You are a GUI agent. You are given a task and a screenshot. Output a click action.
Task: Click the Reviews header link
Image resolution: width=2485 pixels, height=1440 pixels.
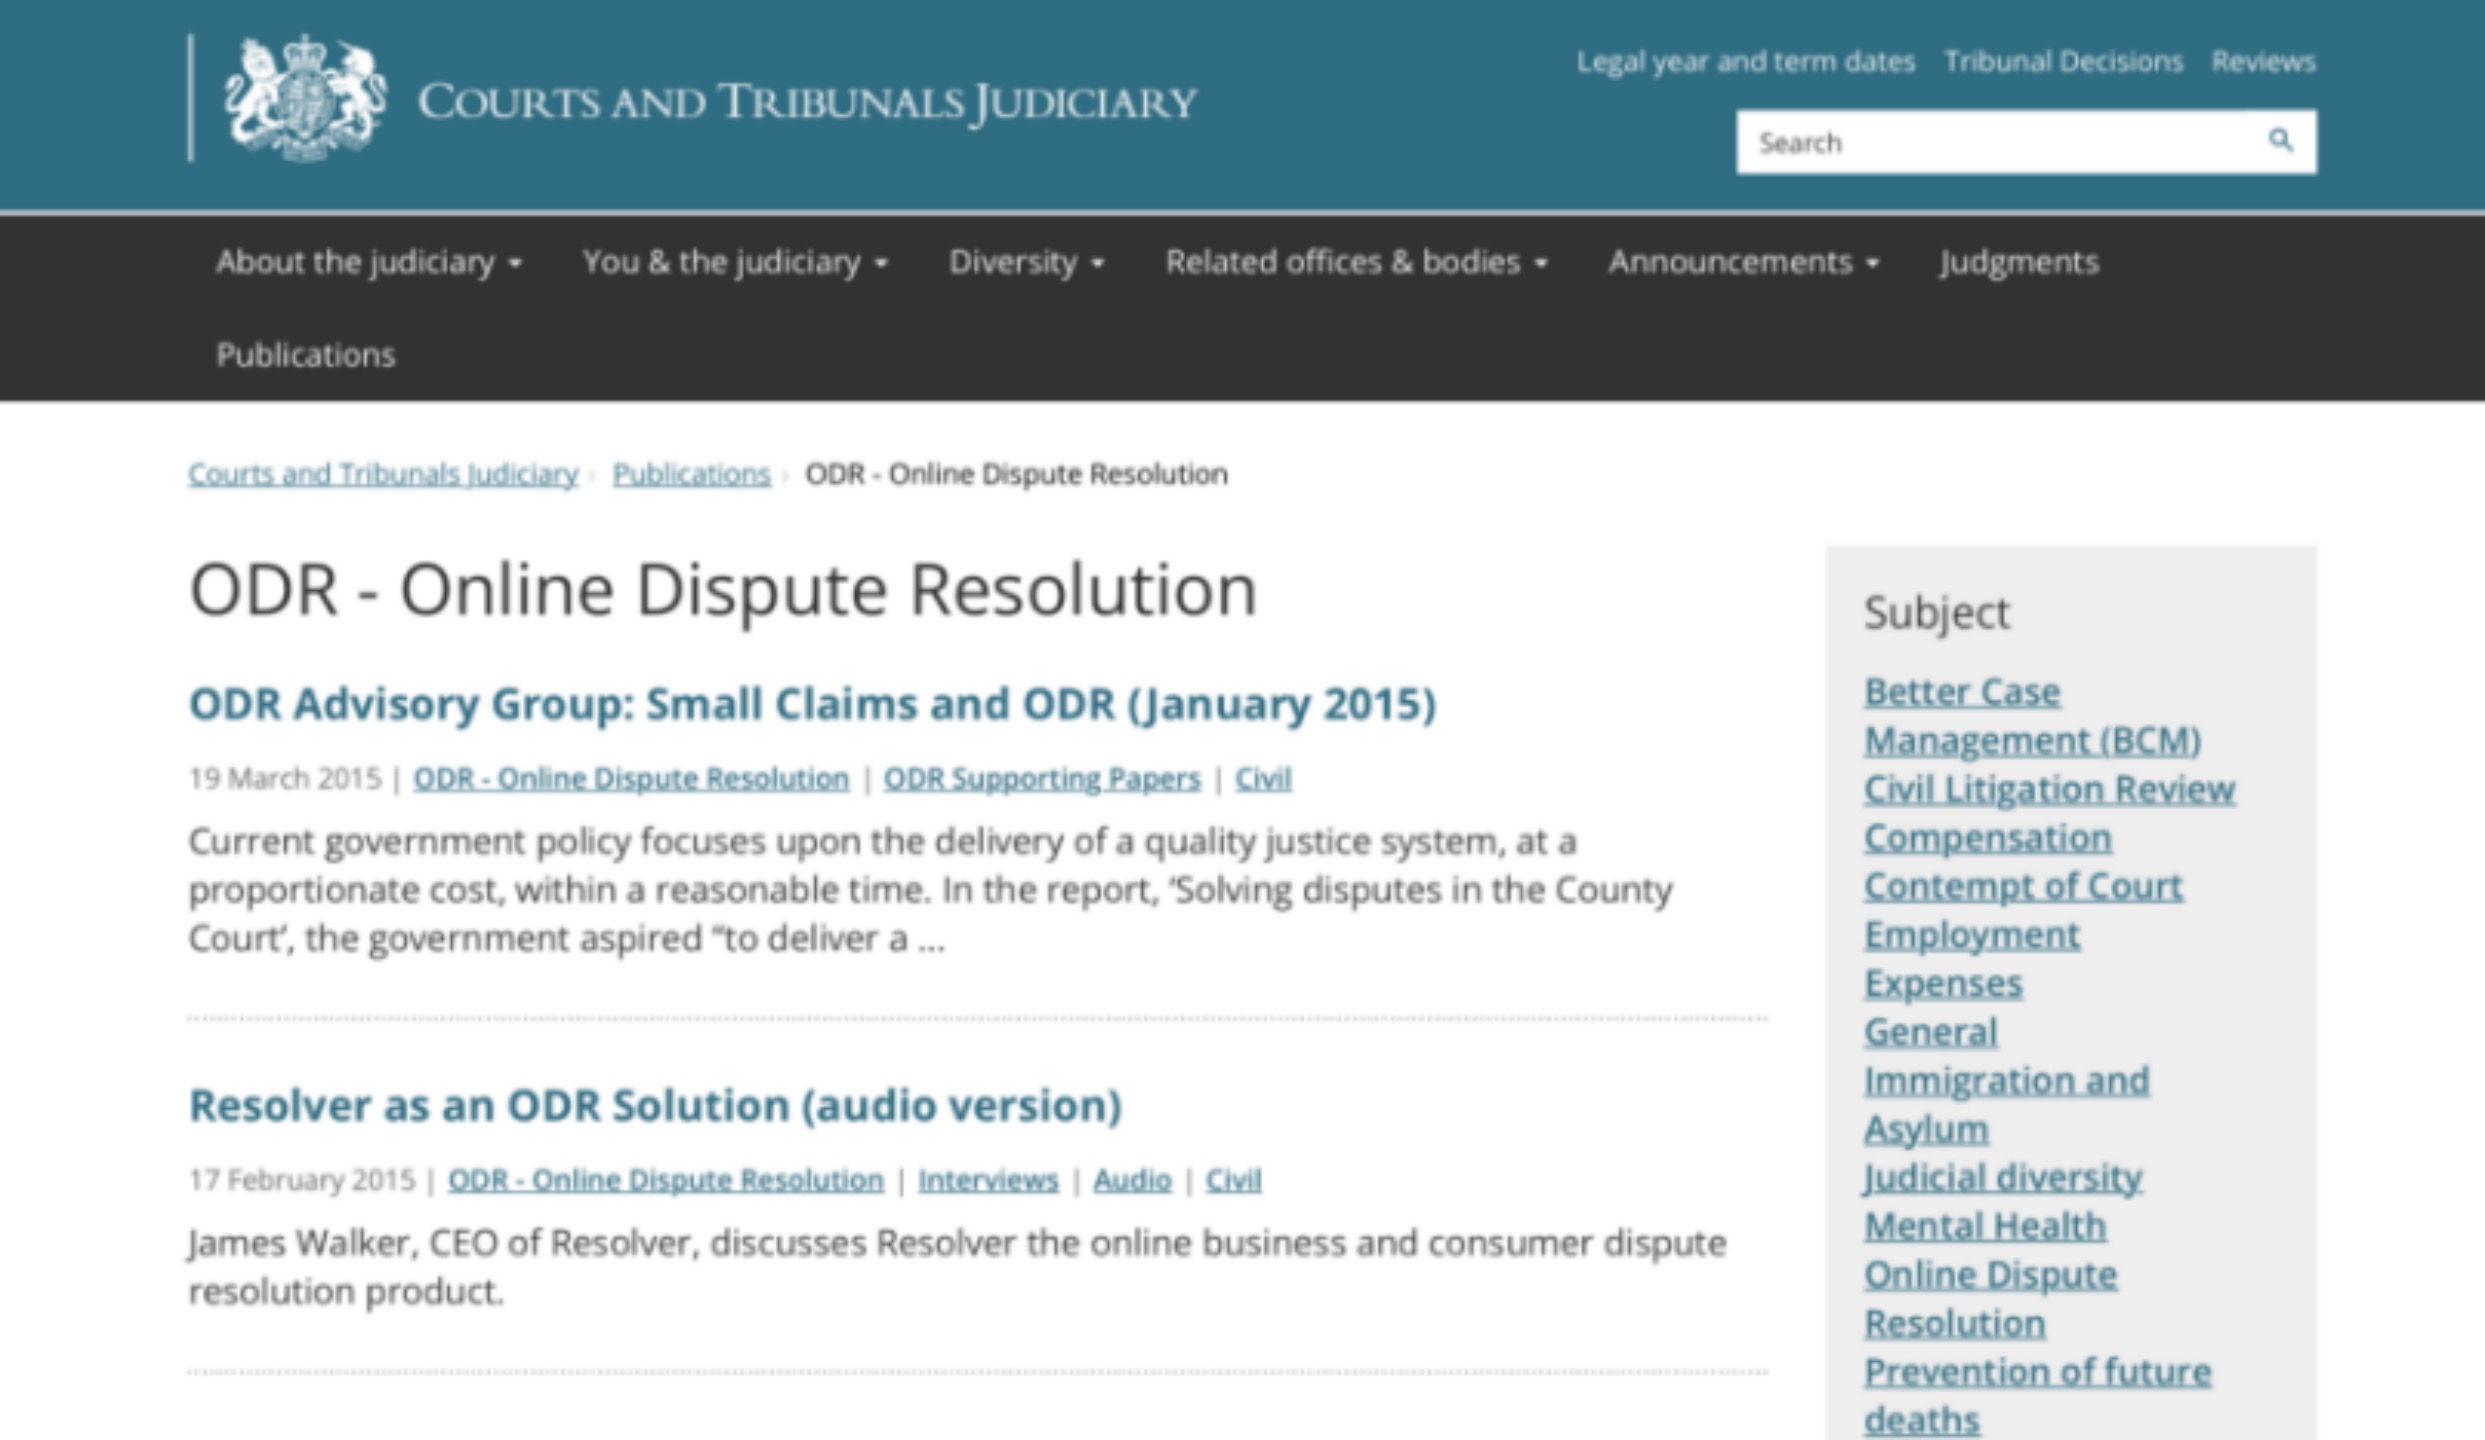(x=2263, y=62)
